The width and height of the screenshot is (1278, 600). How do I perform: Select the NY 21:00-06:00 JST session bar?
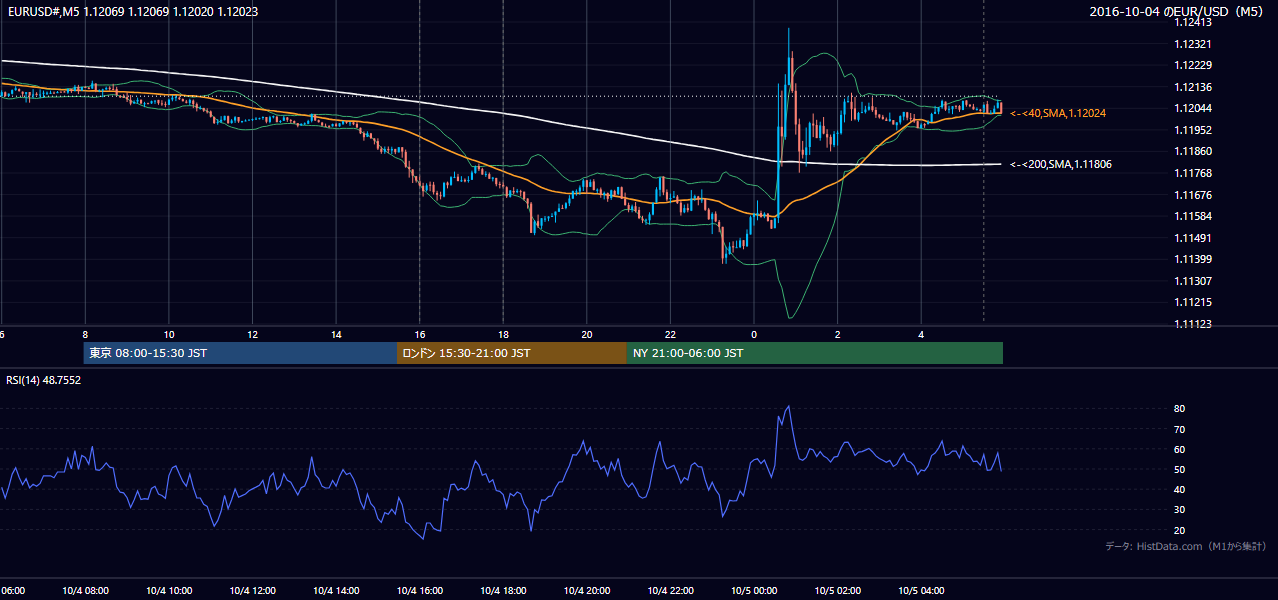[x=815, y=353]
